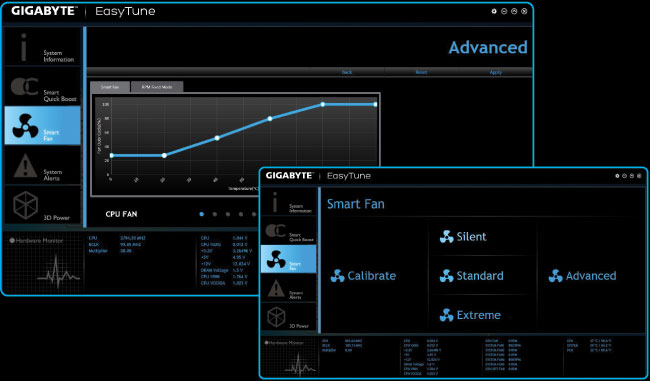650x381 pixels.
Task: Select the second fan page dot
Action: (215, 214)
